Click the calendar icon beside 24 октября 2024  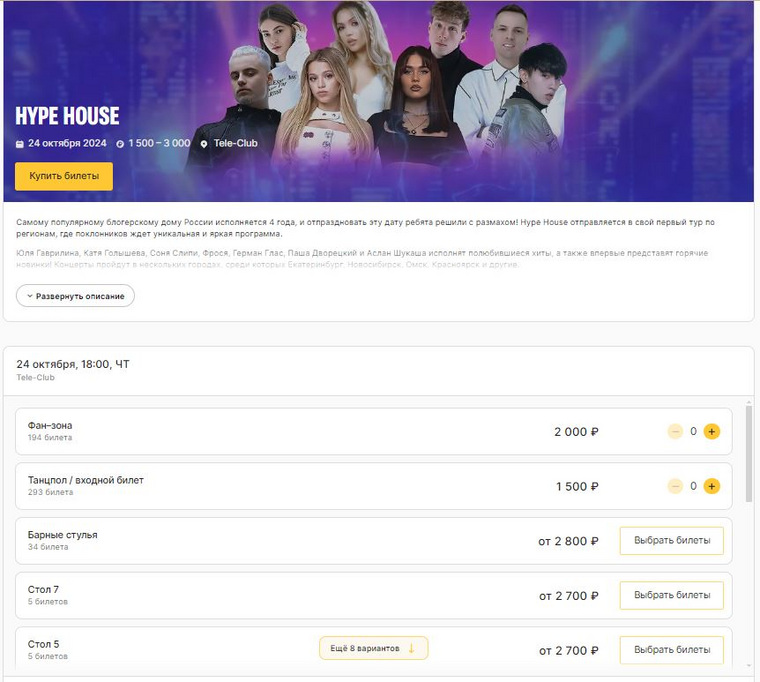(20, 144)
